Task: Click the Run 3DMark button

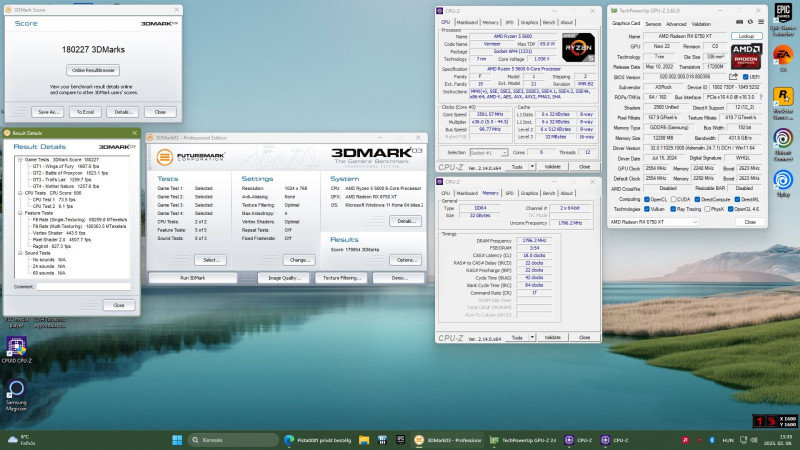Action: 192,278
